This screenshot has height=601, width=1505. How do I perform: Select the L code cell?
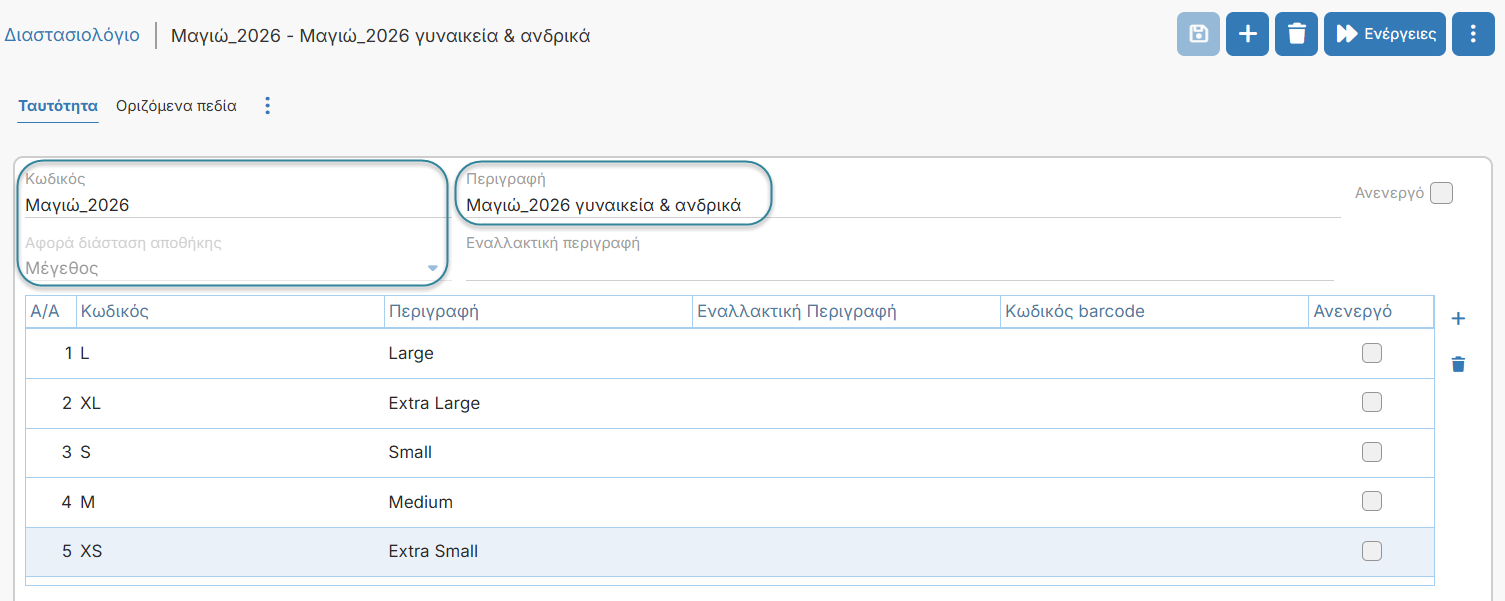tap(231, 353)
